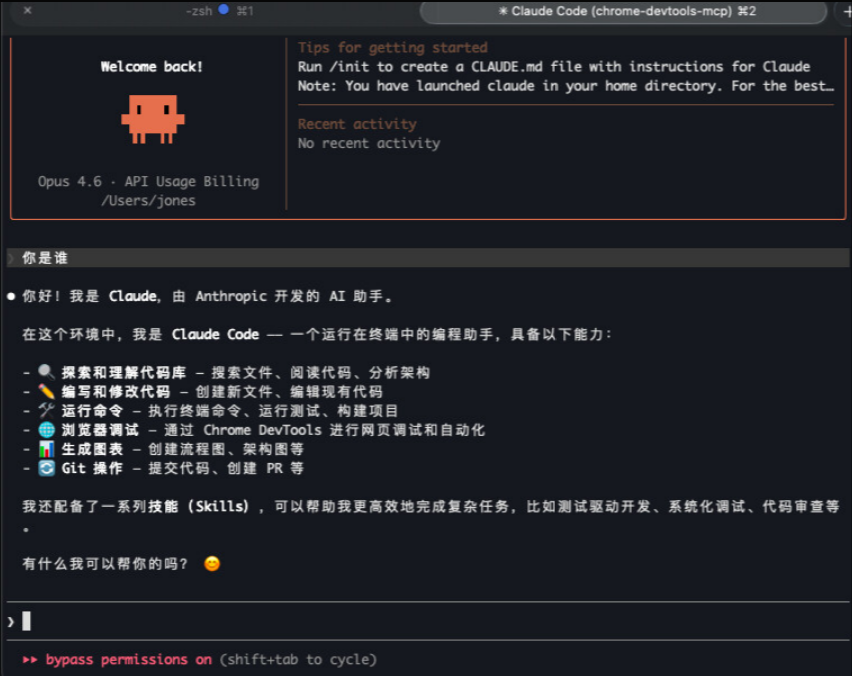Click the white bullet before 你好
The width and height of the screenshot is (852, 676).
(11, 296)
